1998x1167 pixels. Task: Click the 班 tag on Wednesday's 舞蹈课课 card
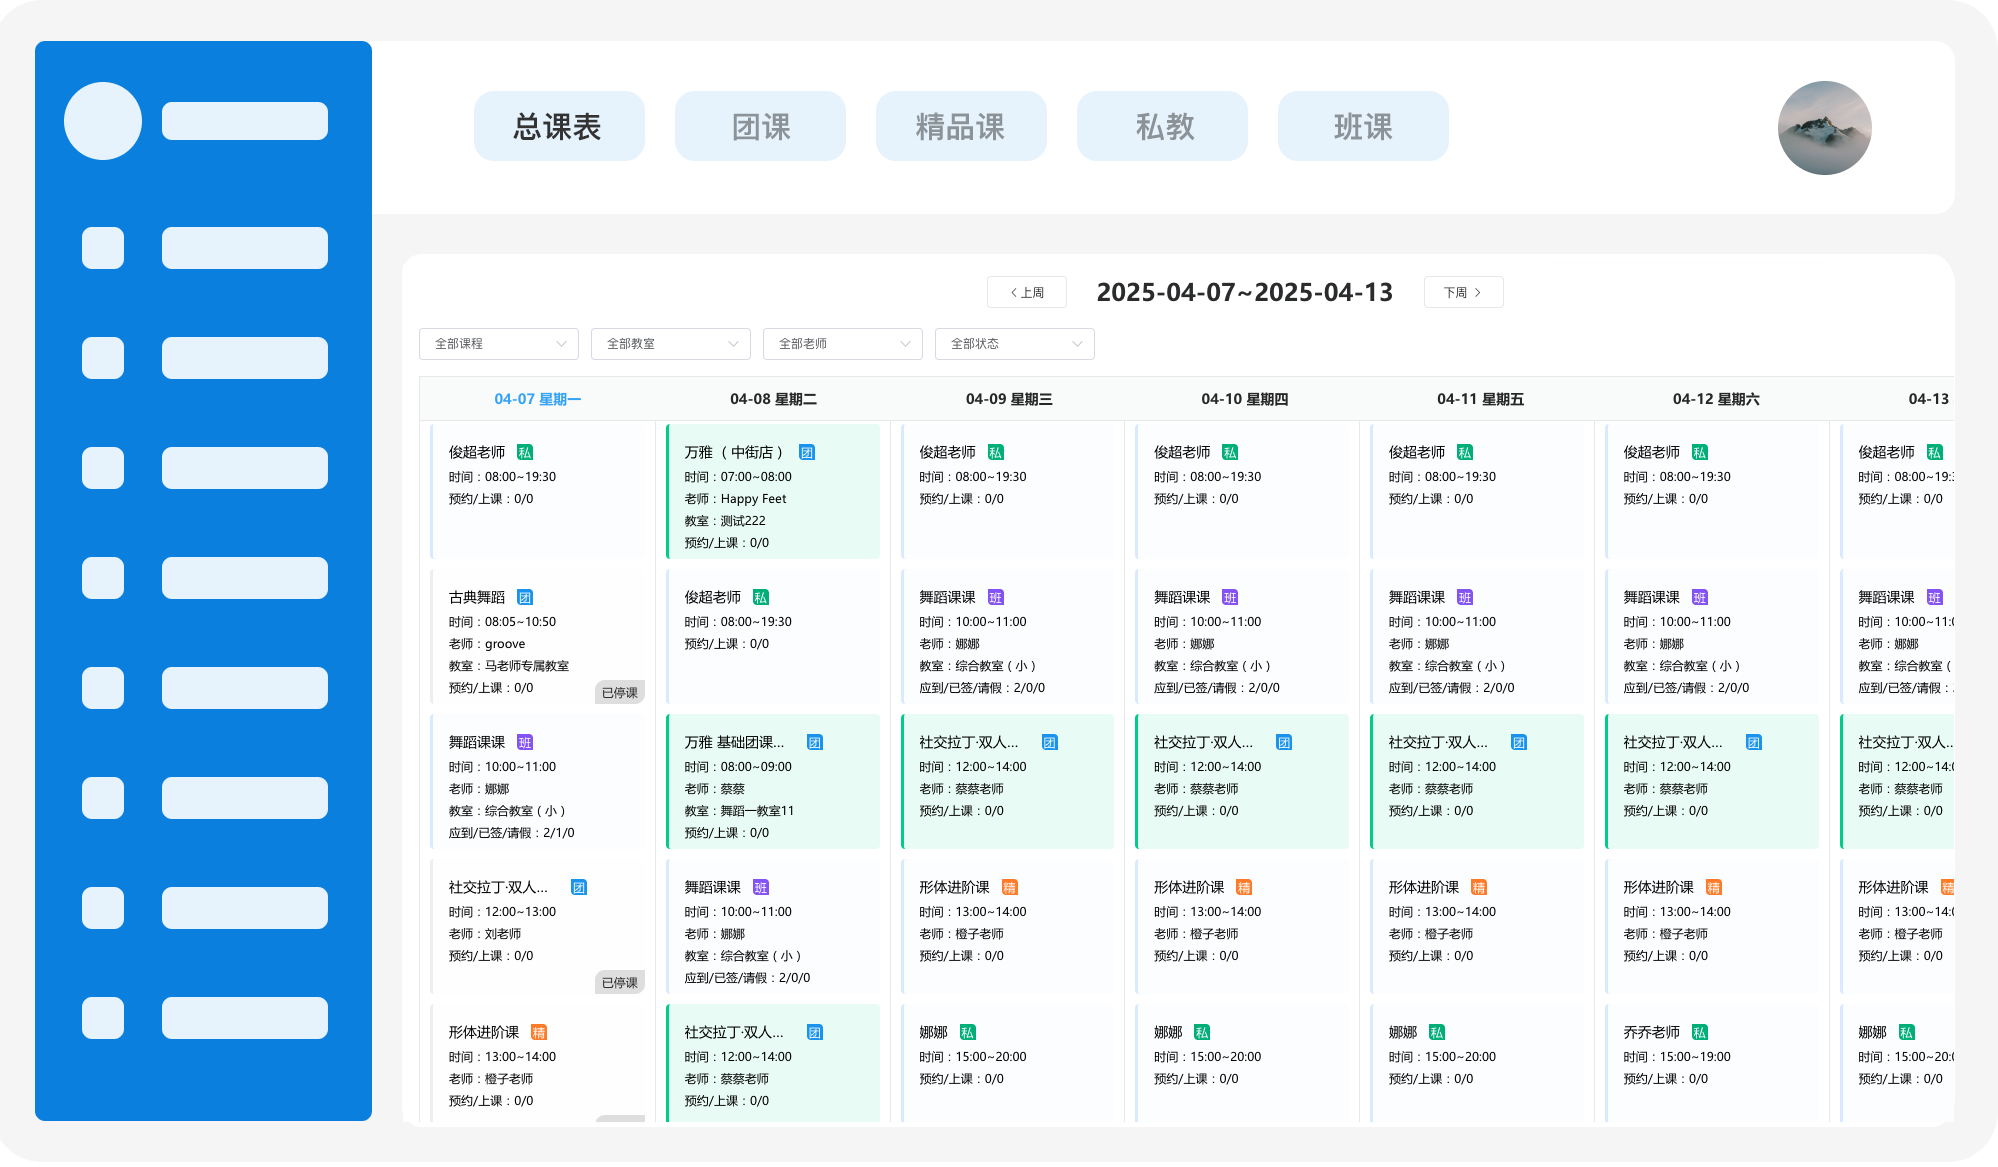tap(995, 598)
